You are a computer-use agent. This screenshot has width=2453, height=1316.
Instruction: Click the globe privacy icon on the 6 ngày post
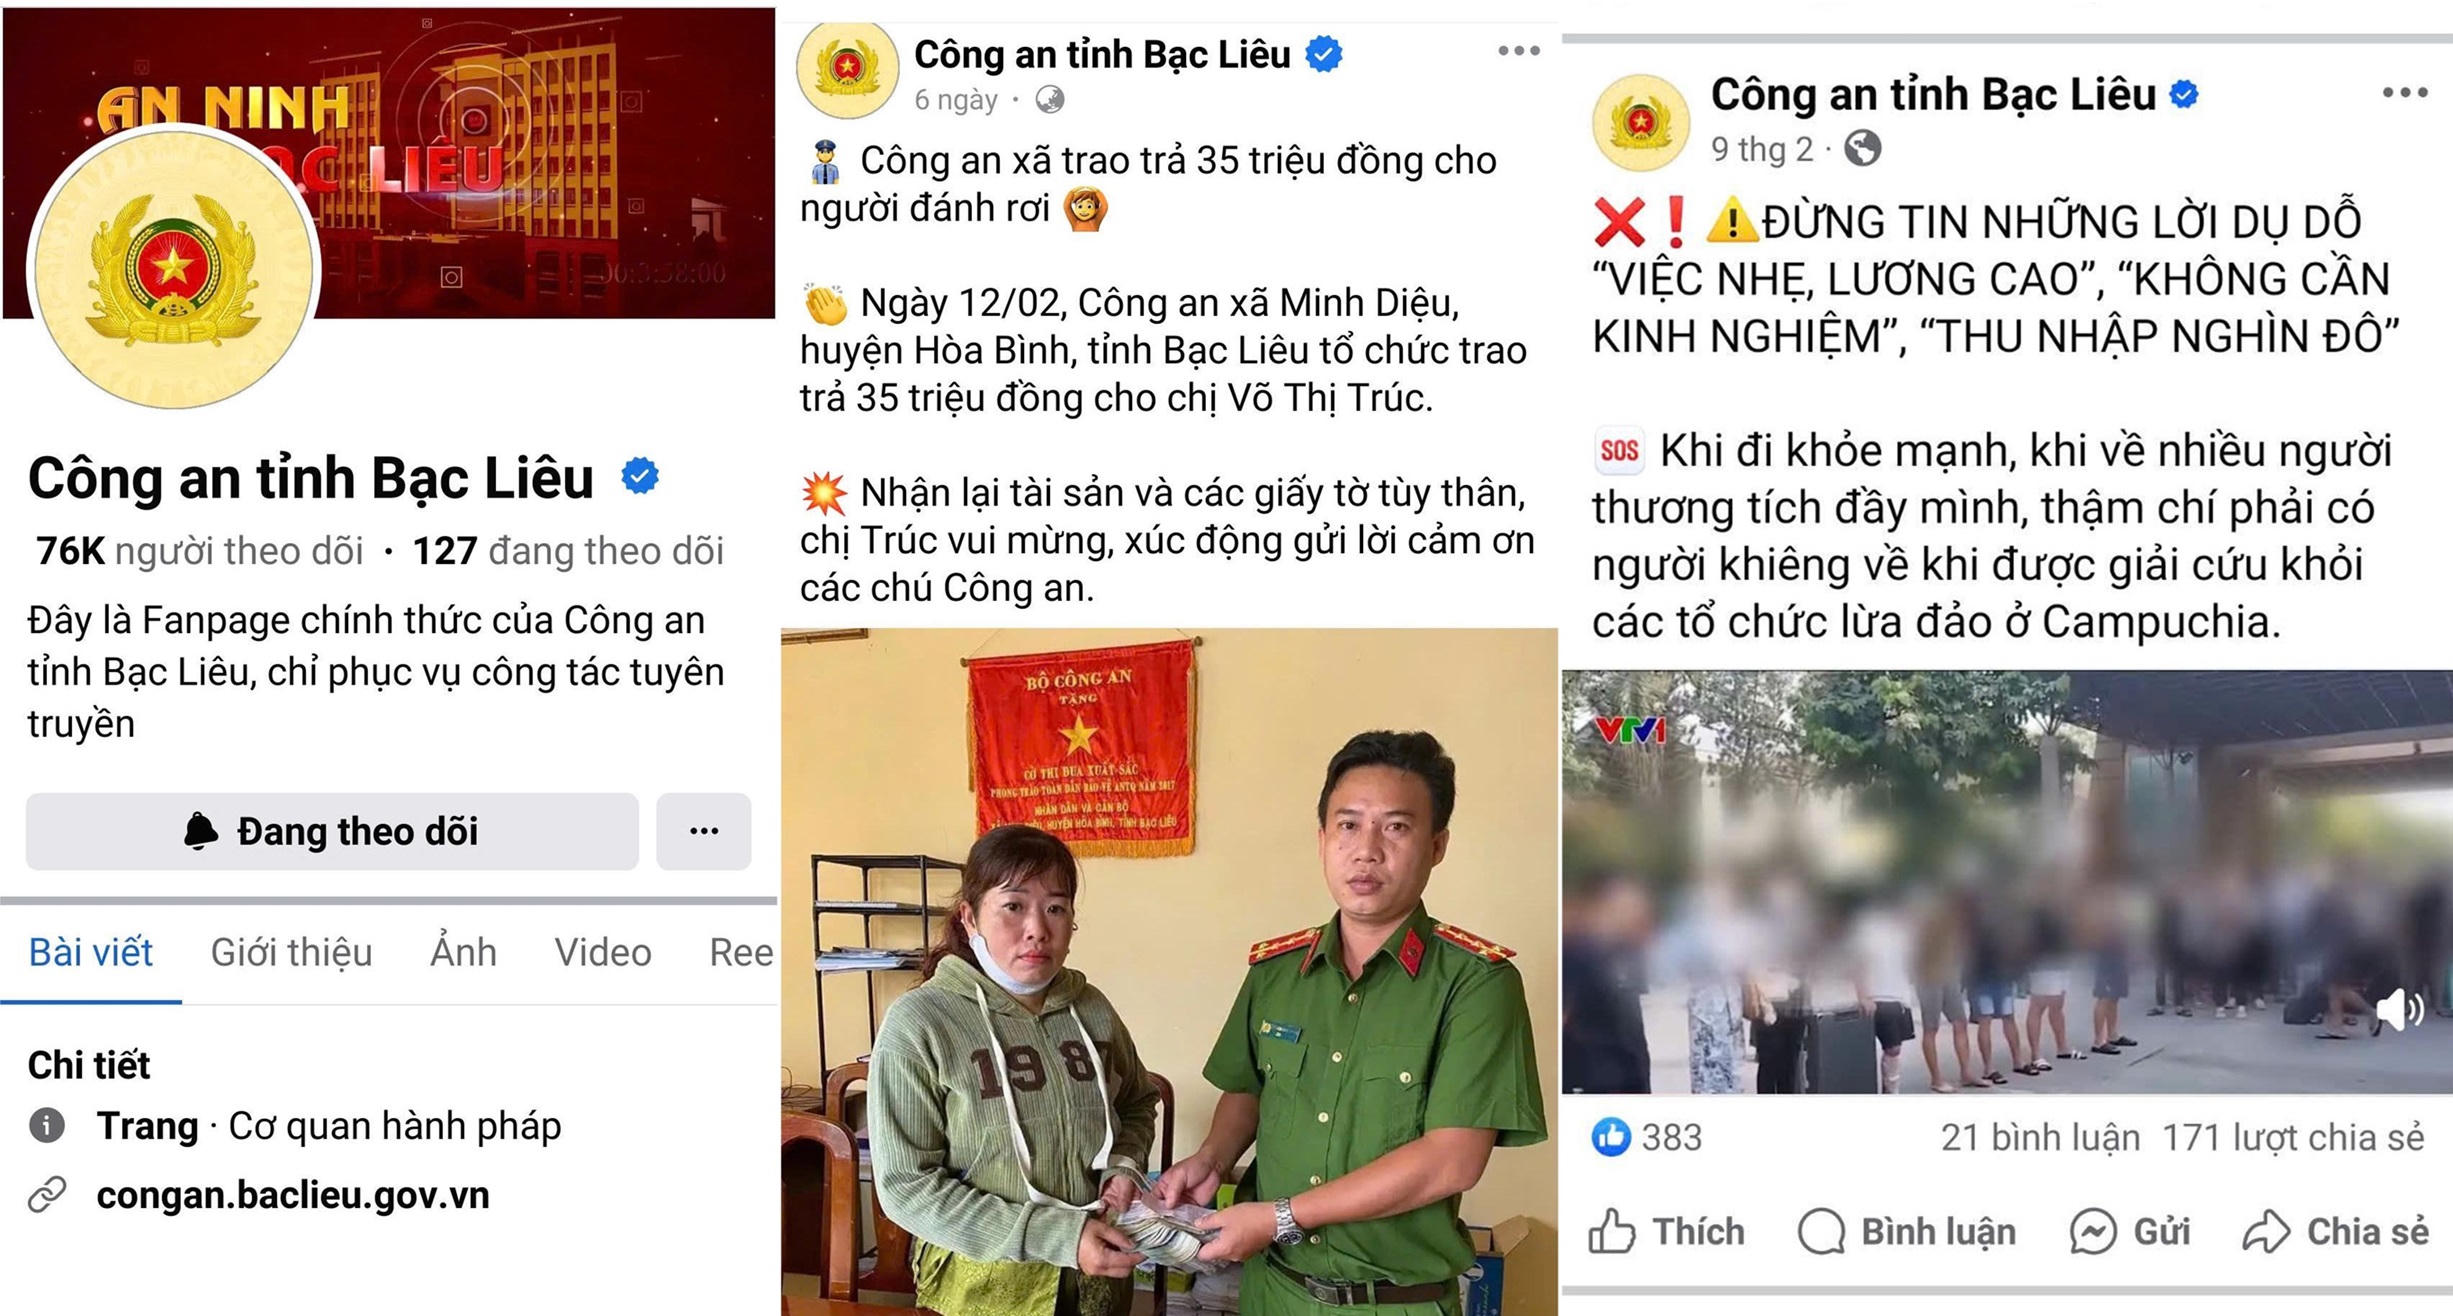[1049, 100]
